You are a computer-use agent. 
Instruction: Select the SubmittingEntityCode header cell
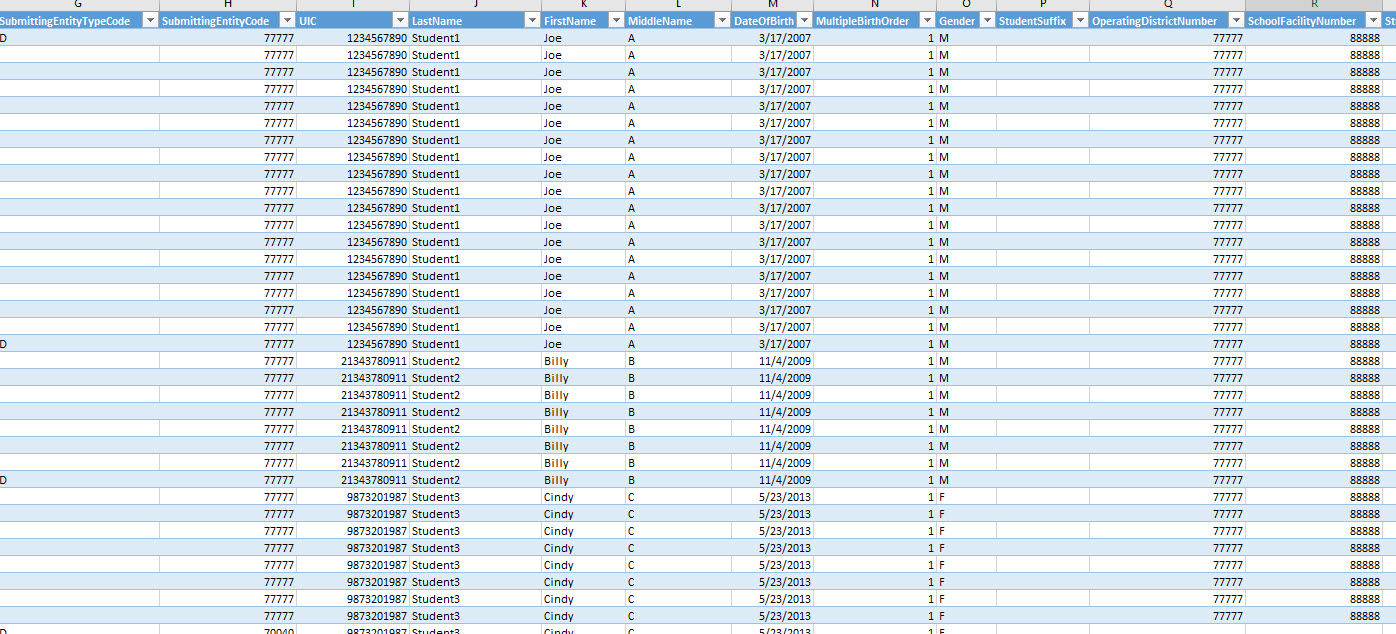pyautogui.click(x=228, y=21)
